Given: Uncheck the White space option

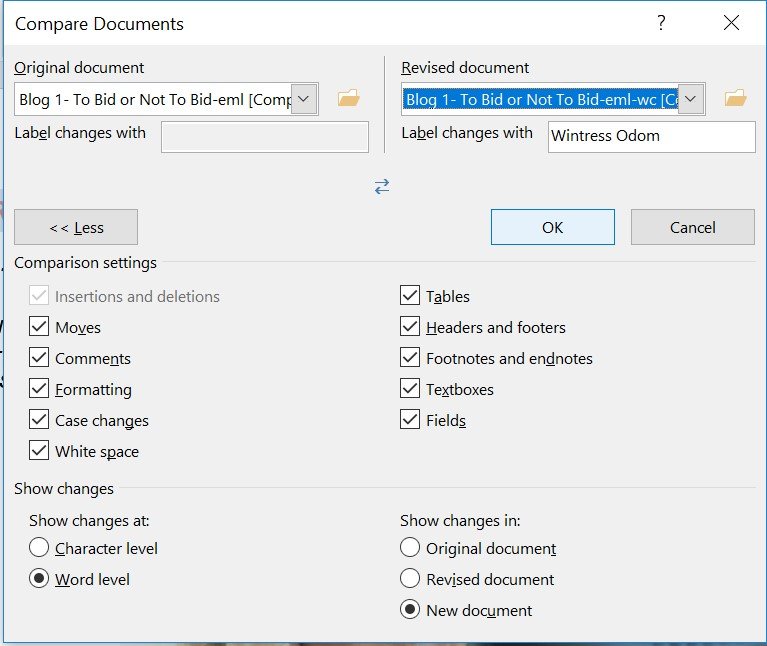Looking at the screenshot, I should [39, 451].
